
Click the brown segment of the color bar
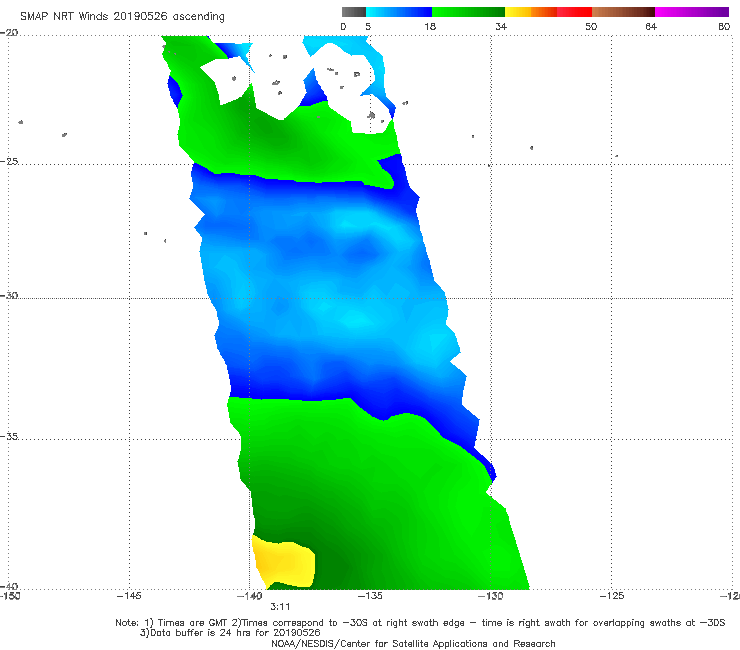623,12
